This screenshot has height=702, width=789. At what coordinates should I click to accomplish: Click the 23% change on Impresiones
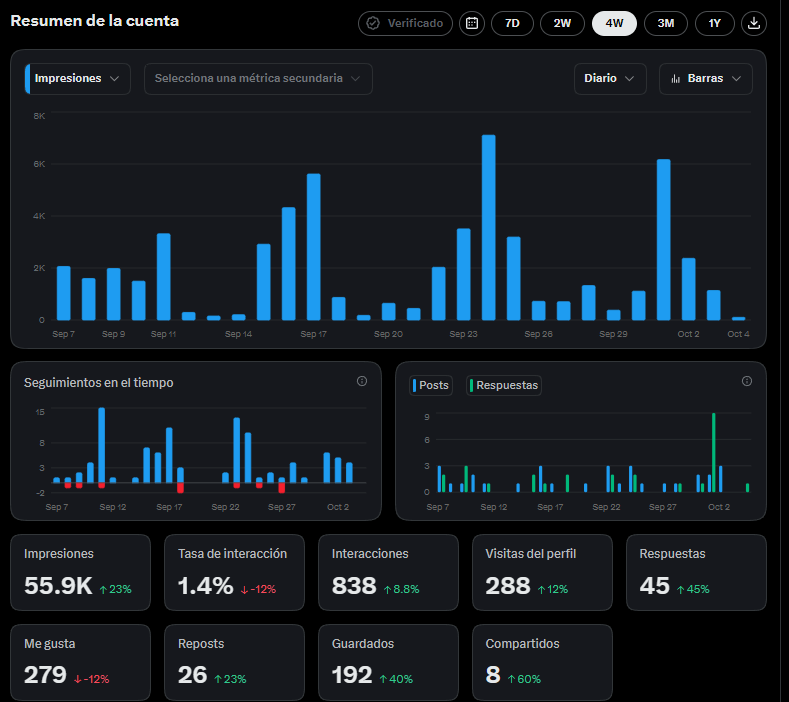[116, 589]
